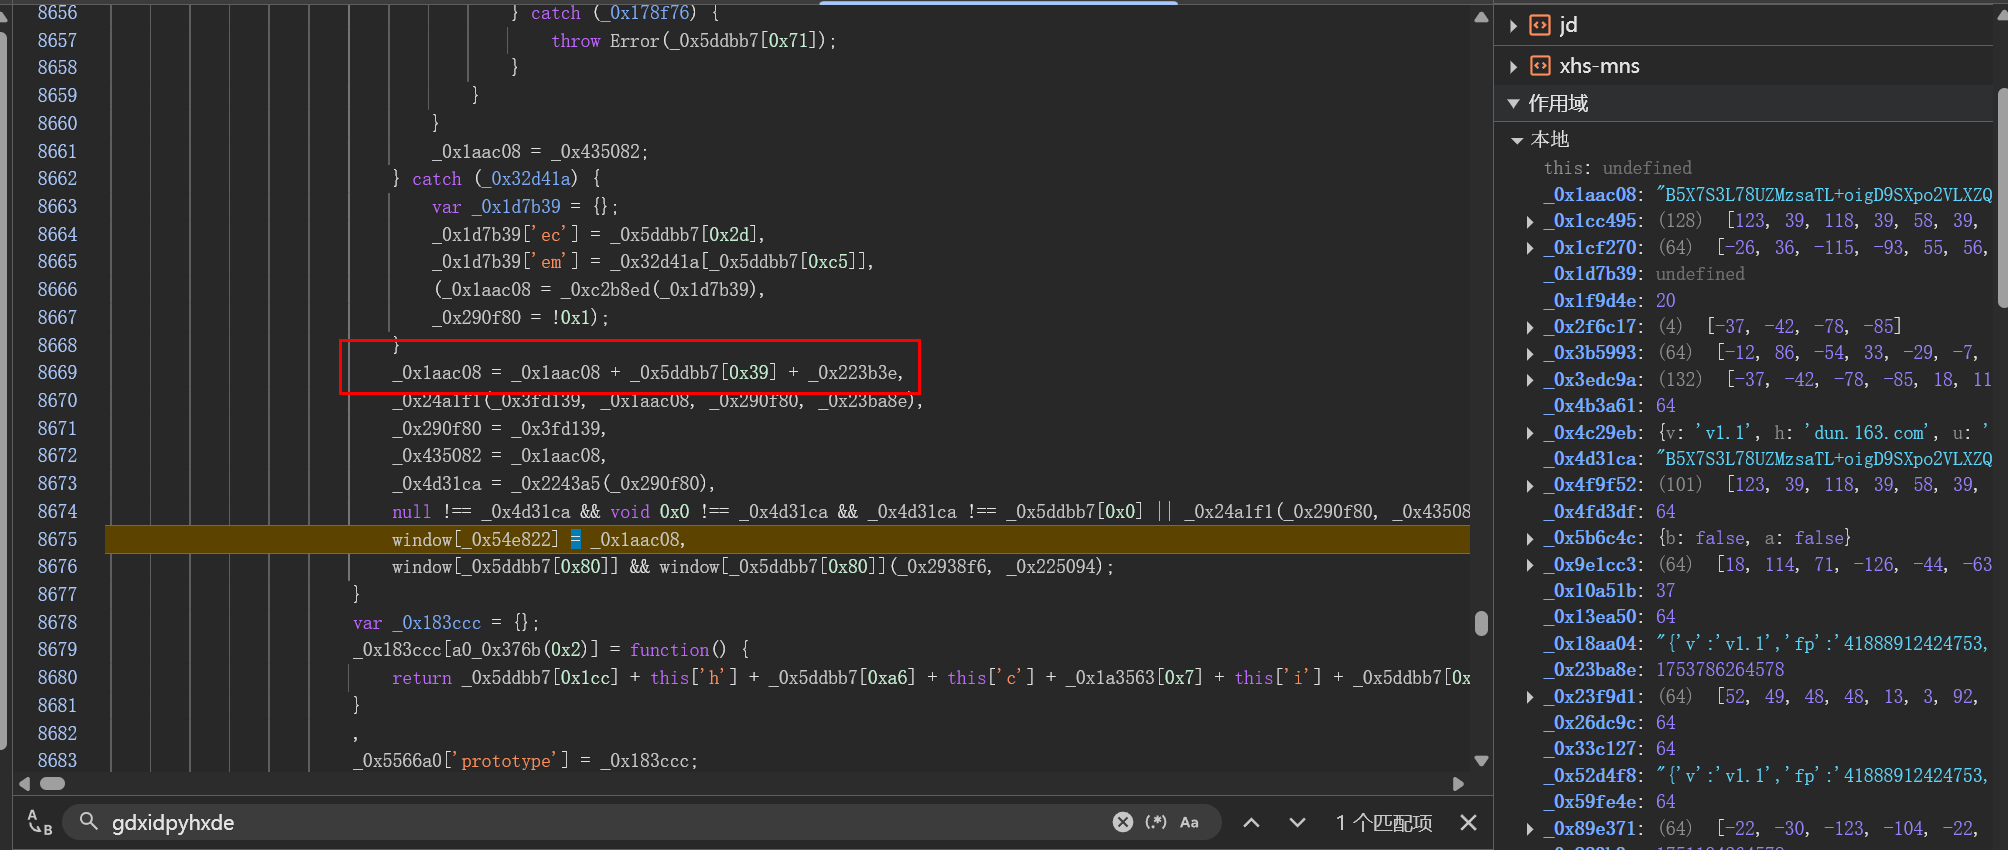Screen dimensions: 2008x850
Task: Jump to previous search match
Action: 1251,822
